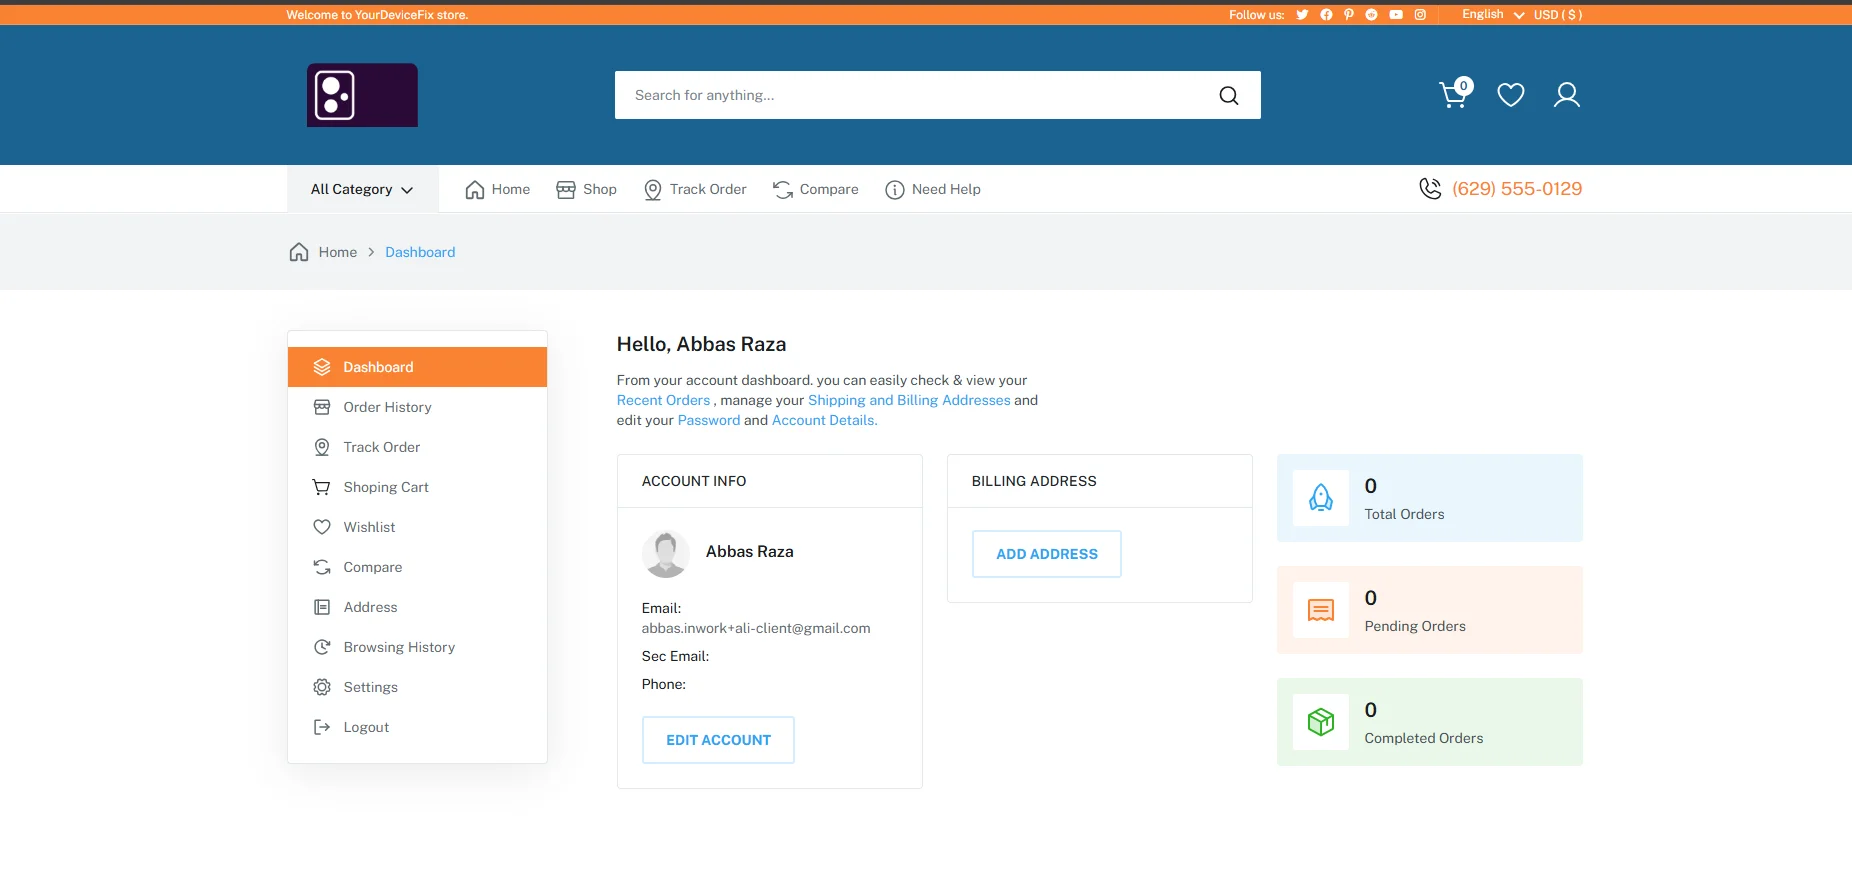The height and width of the screenshot is (880, 1852).
Task: Open the USD currency selector
Action: click(x=1557, y=15)
